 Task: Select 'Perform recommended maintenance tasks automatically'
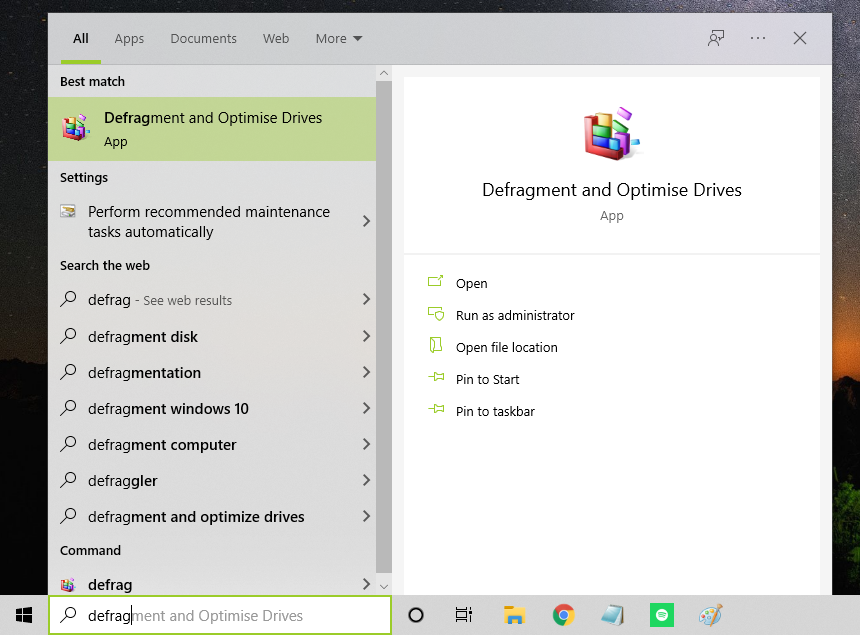pyautogui.click(x=212, y=222)
